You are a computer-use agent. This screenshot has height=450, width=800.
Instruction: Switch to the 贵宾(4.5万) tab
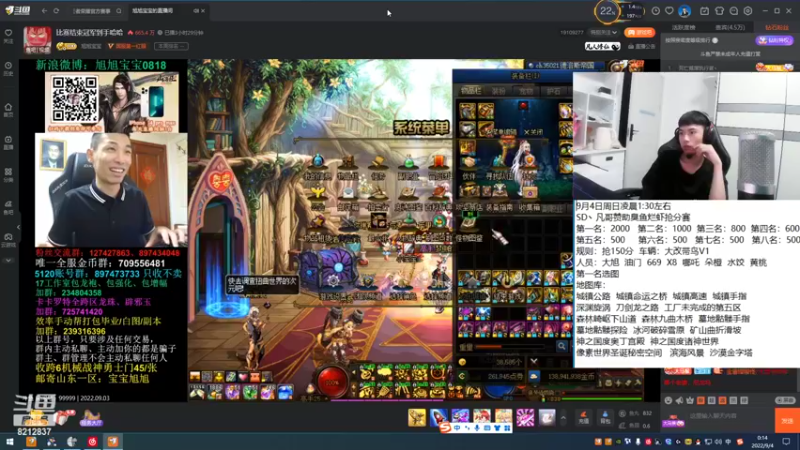pos(730,28)
